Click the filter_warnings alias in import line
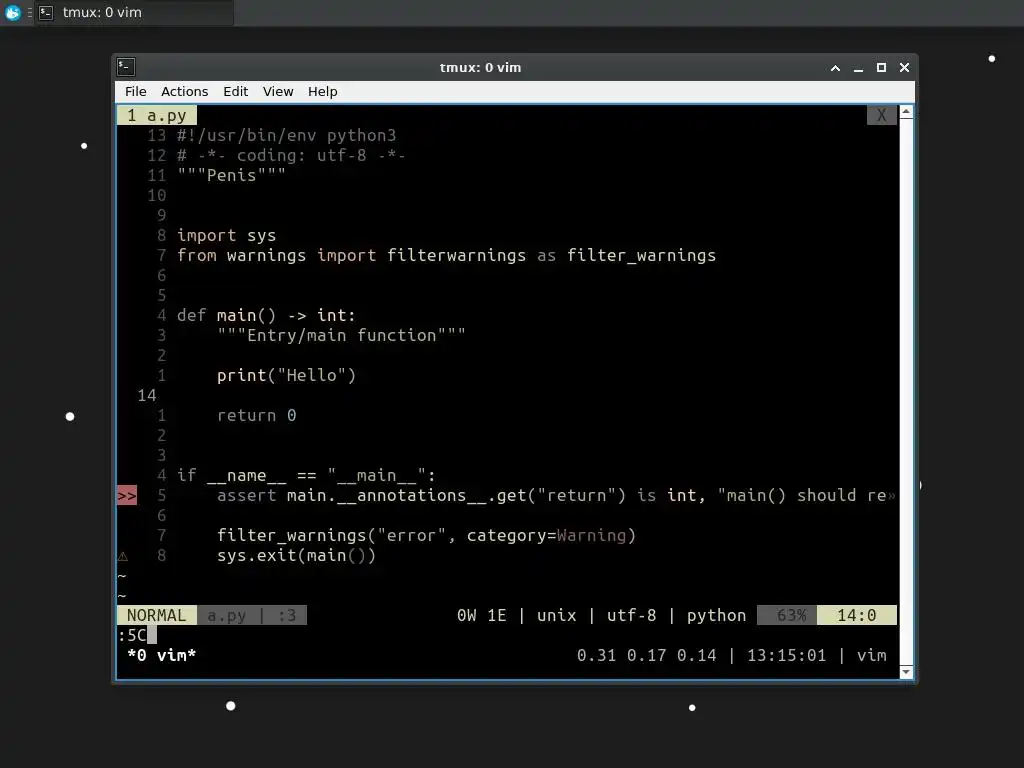The height and width of the screenshot is (768, 1024). point(641,255)
